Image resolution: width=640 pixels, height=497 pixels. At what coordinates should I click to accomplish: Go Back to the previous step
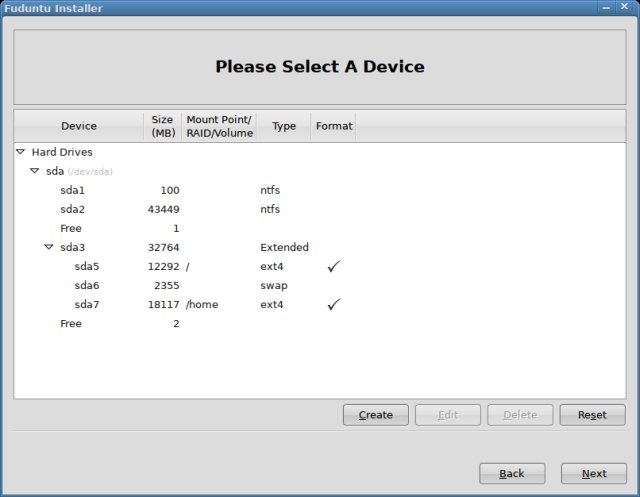[512, 473]
